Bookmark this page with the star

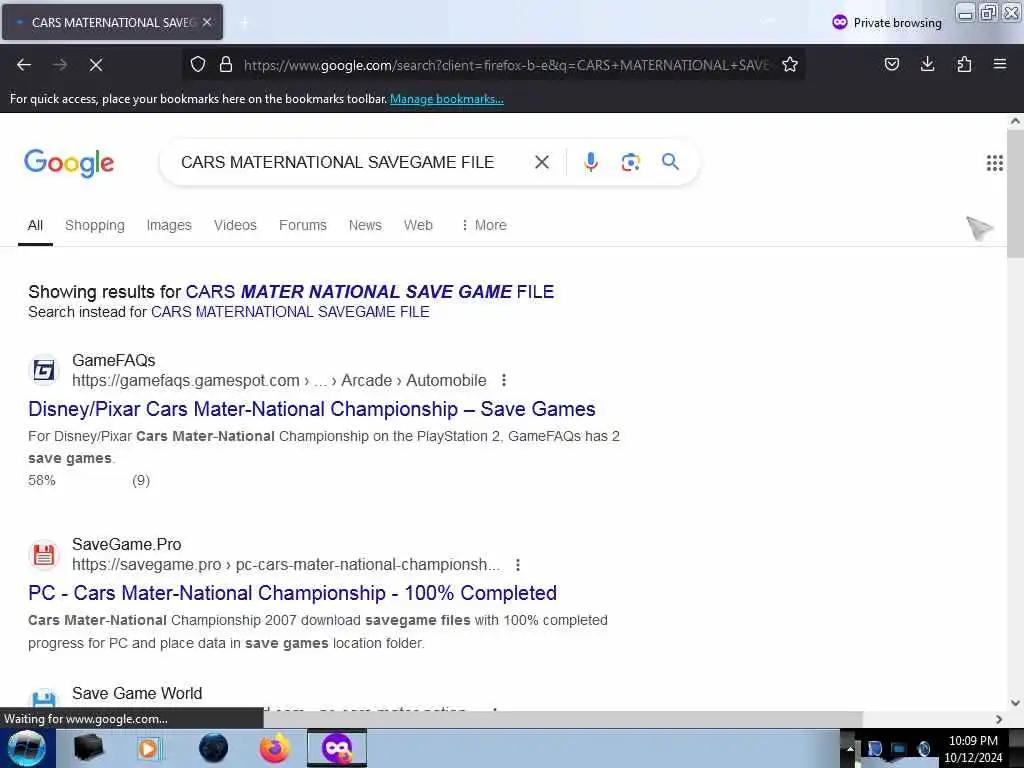(790, 64)
